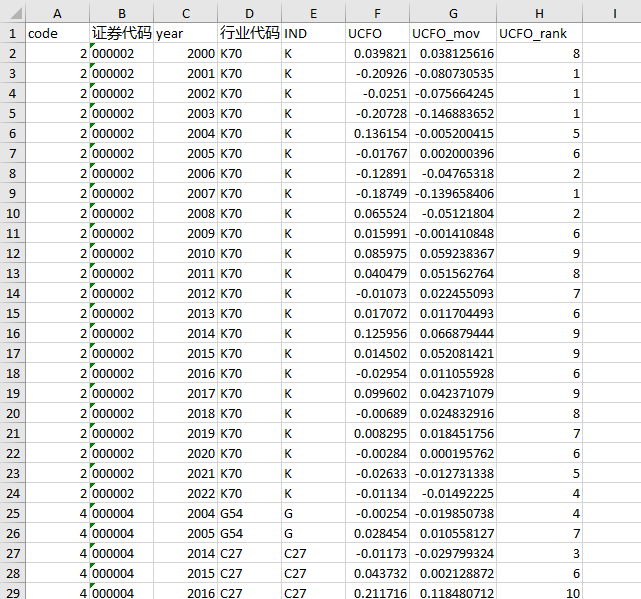
Task: Click the '证券代码' header cell
Action: click(121, 33)
